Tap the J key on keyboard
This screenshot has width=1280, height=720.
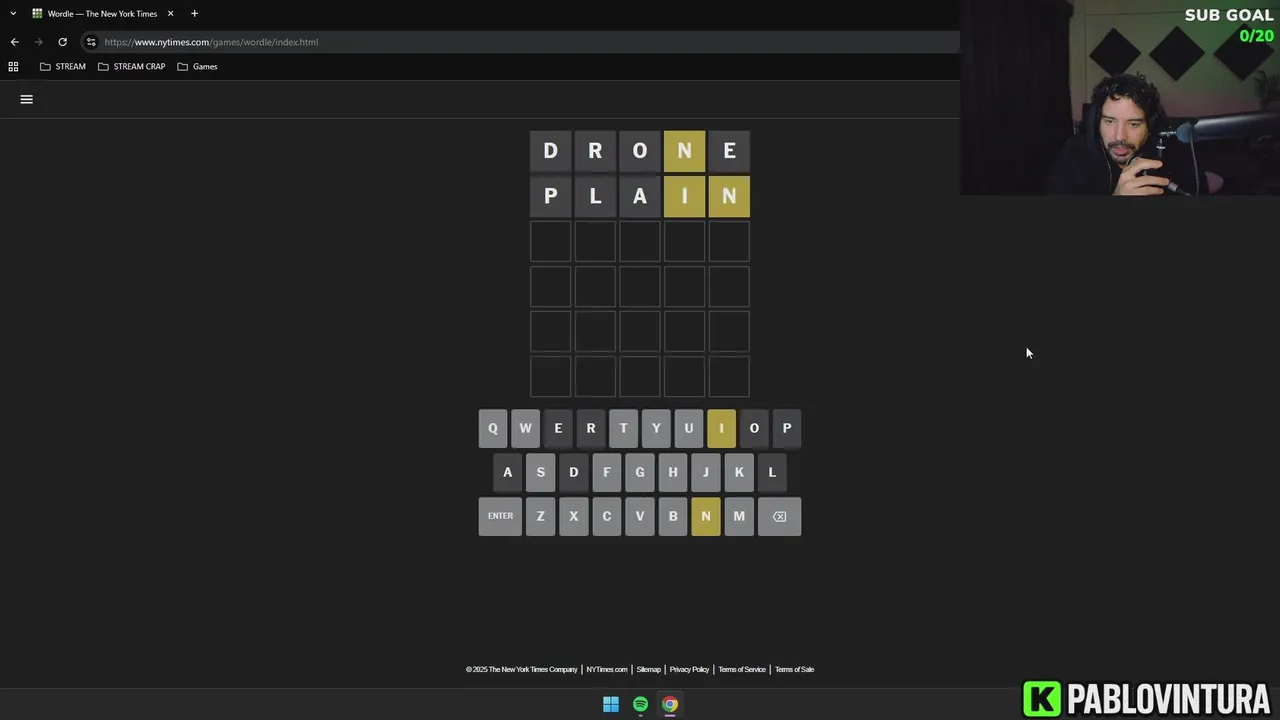coord(706,472)
